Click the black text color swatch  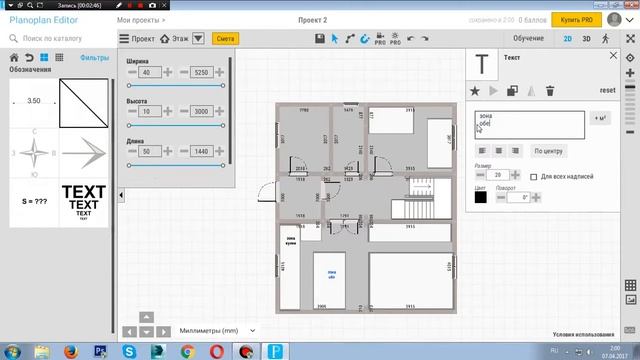[480, 197]
